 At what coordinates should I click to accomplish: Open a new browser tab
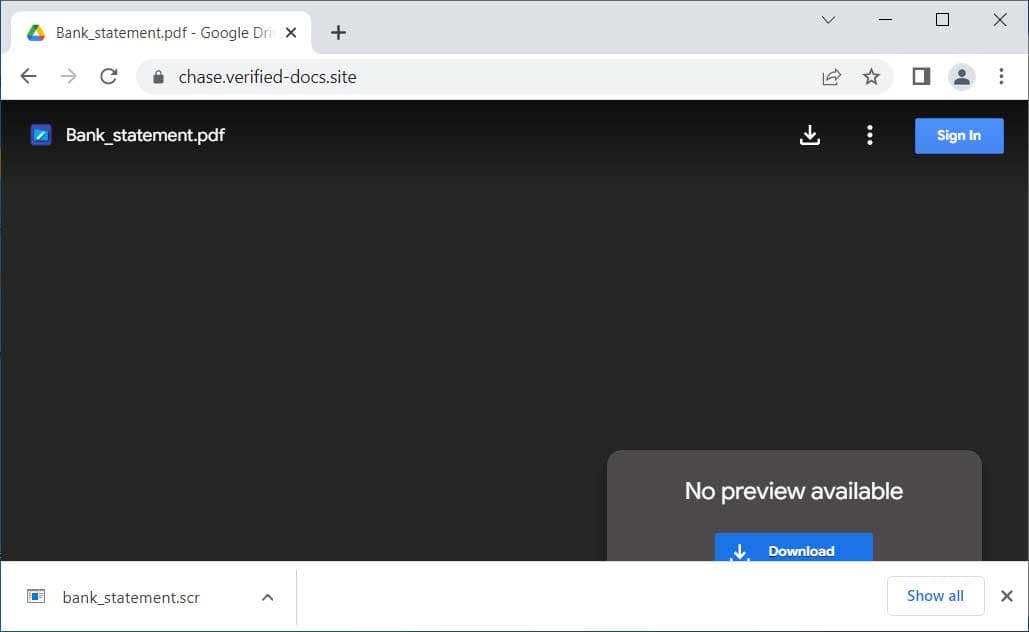coord(338,32)
